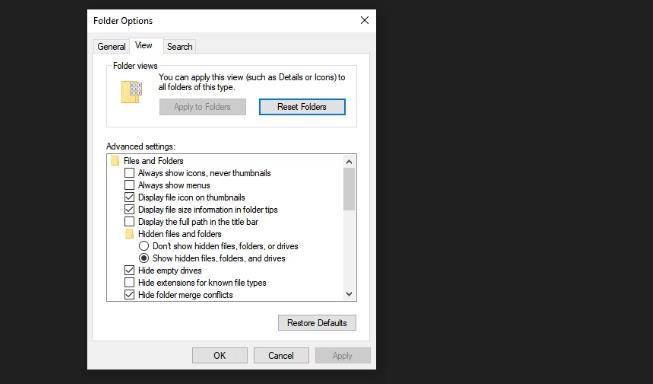The width and height of the screenshot is (653, 384).
Task: Check Hide extensions for known file types
Action: pyautogui.click(x=130, y=282)
